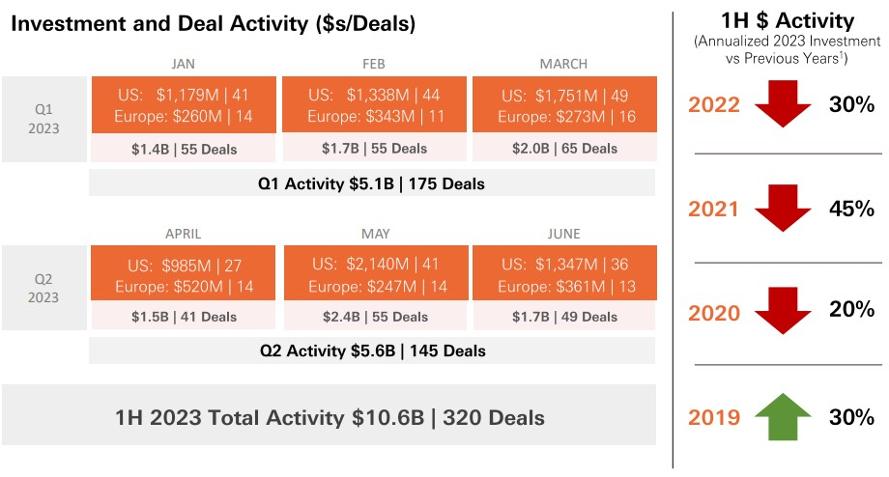Click the green up arrow beside 2019
Image resolution: width=889 pixels, height=477 pixels.
pyautogui.click(x=783, y=416)
